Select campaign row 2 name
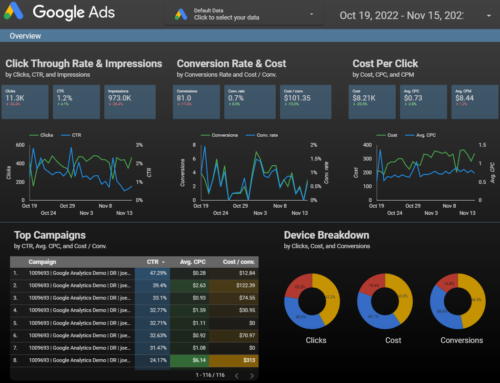 point(80,285)
